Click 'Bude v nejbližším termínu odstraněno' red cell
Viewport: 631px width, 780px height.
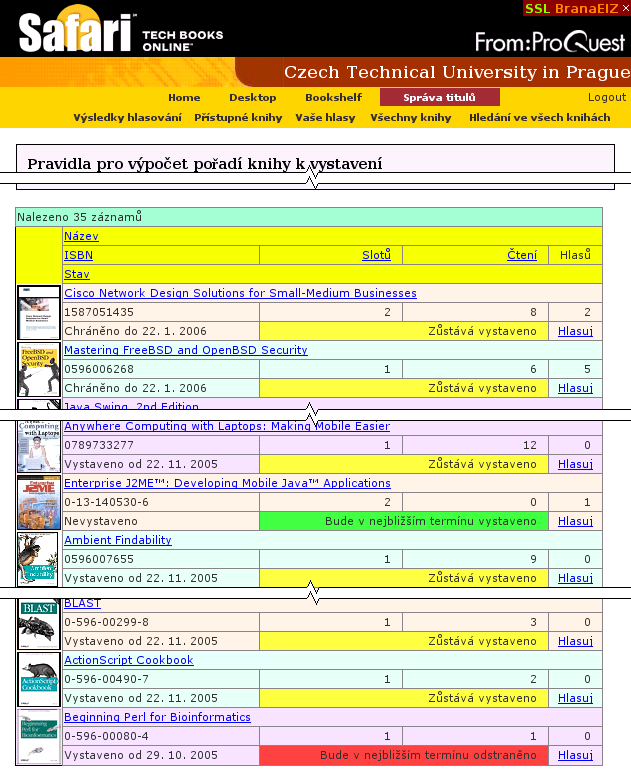click(x=404, y=755)
